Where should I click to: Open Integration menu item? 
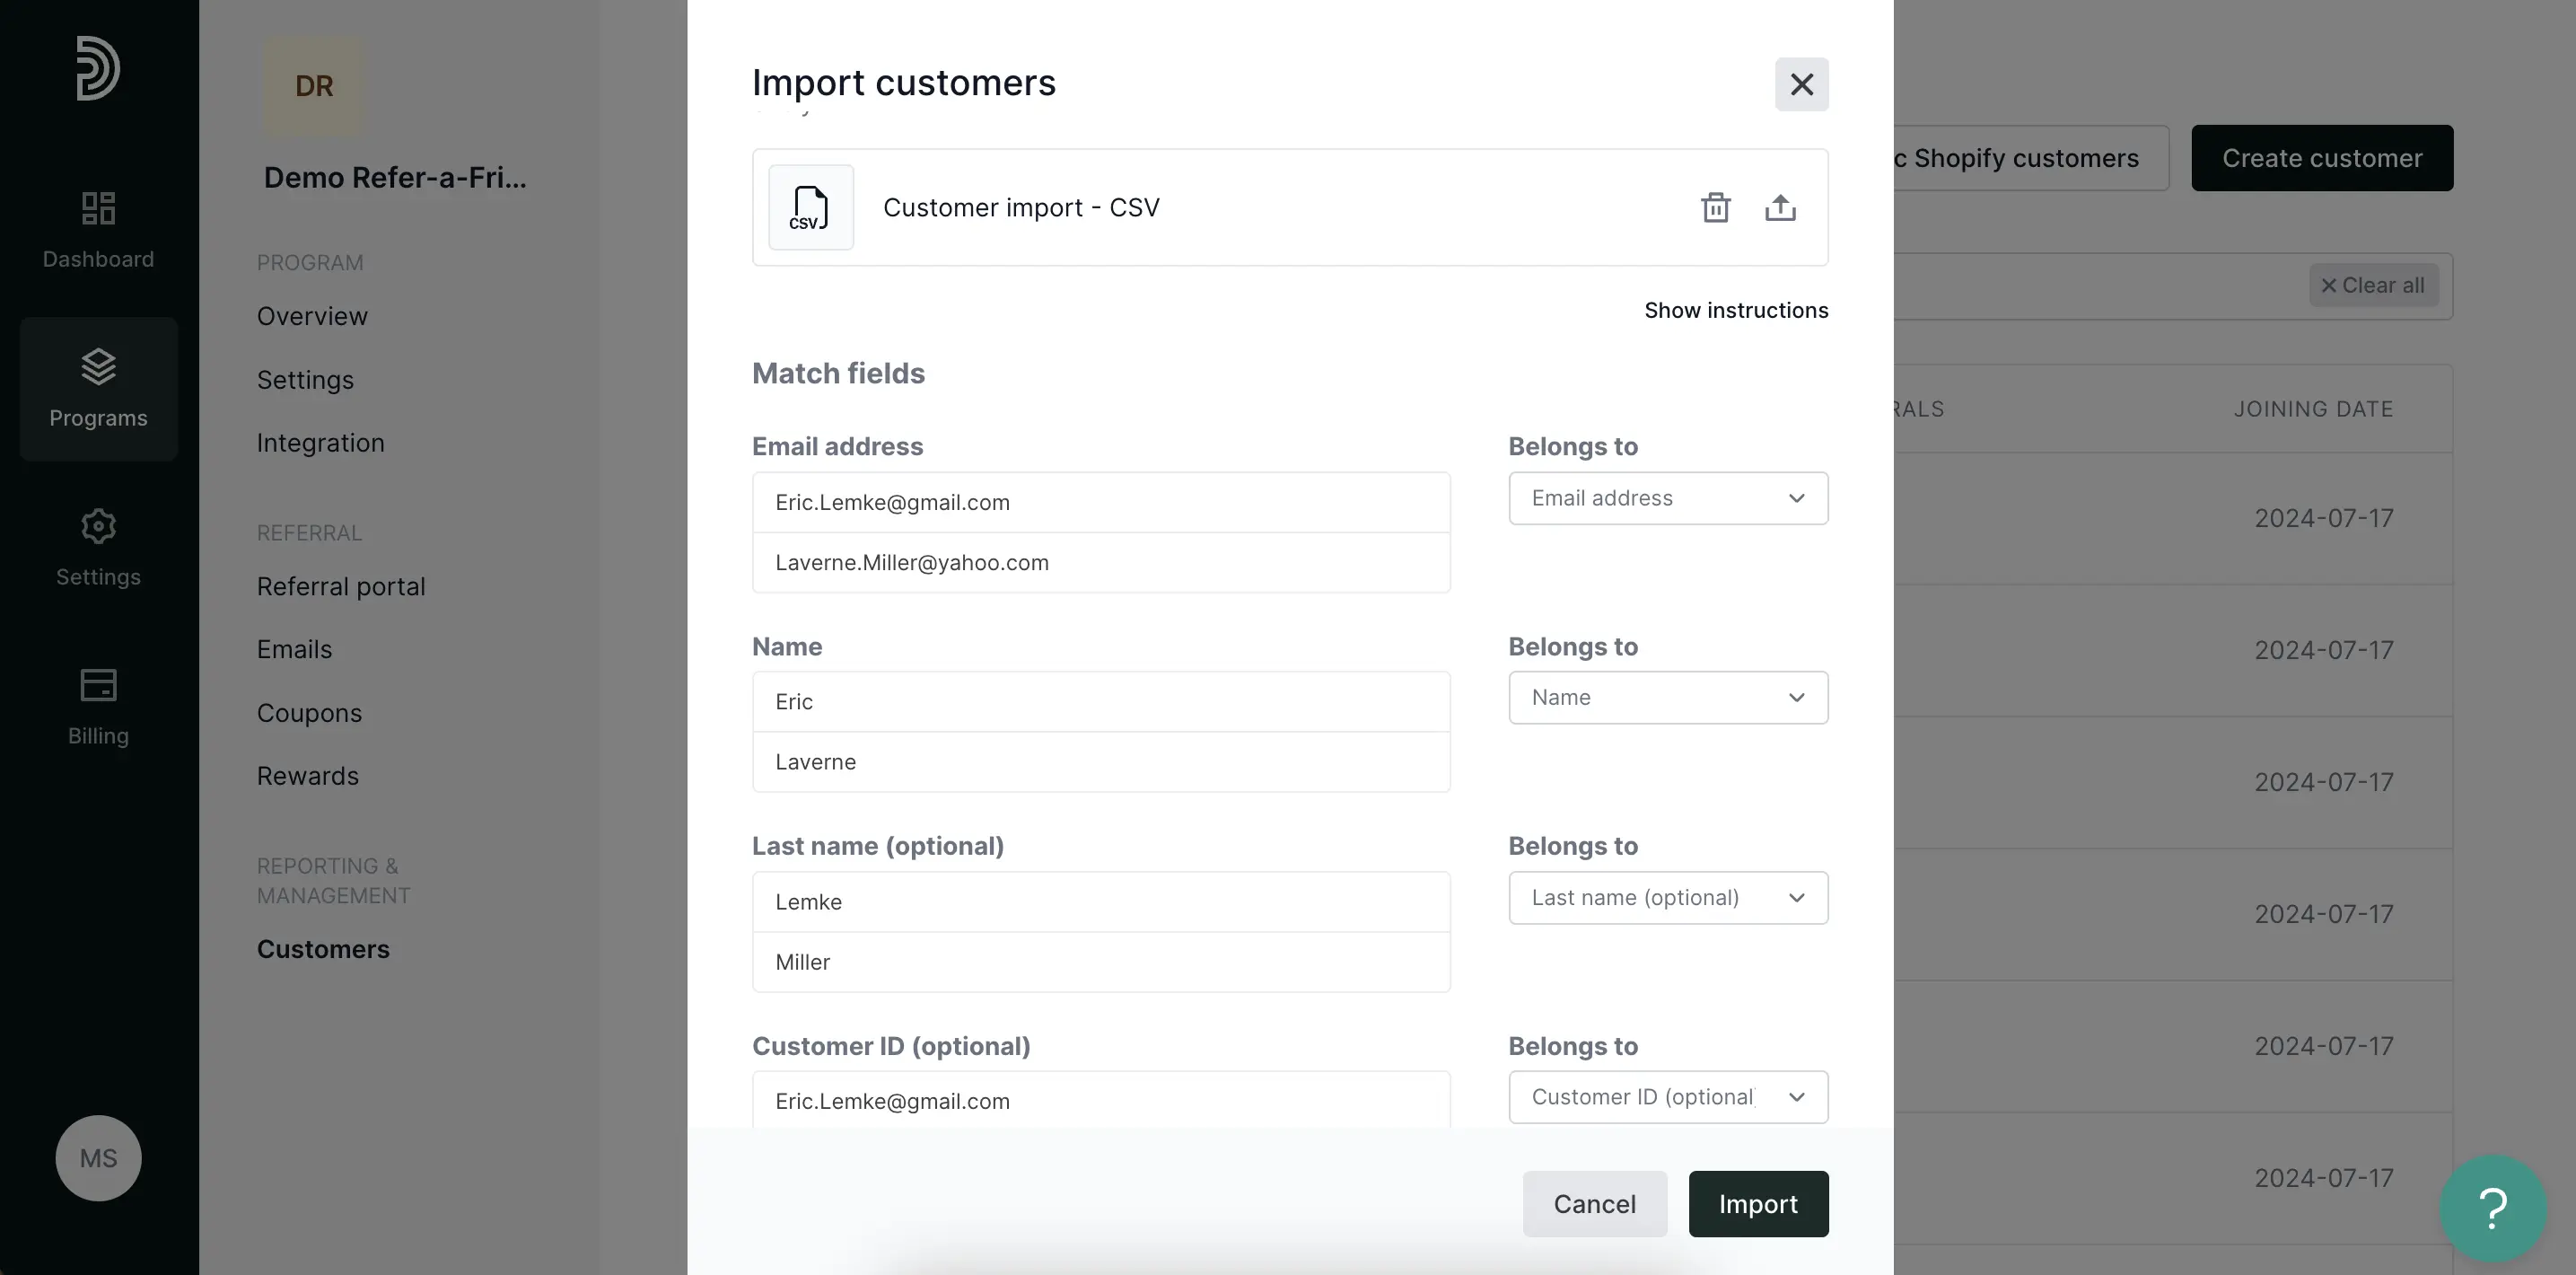(320, 443)
